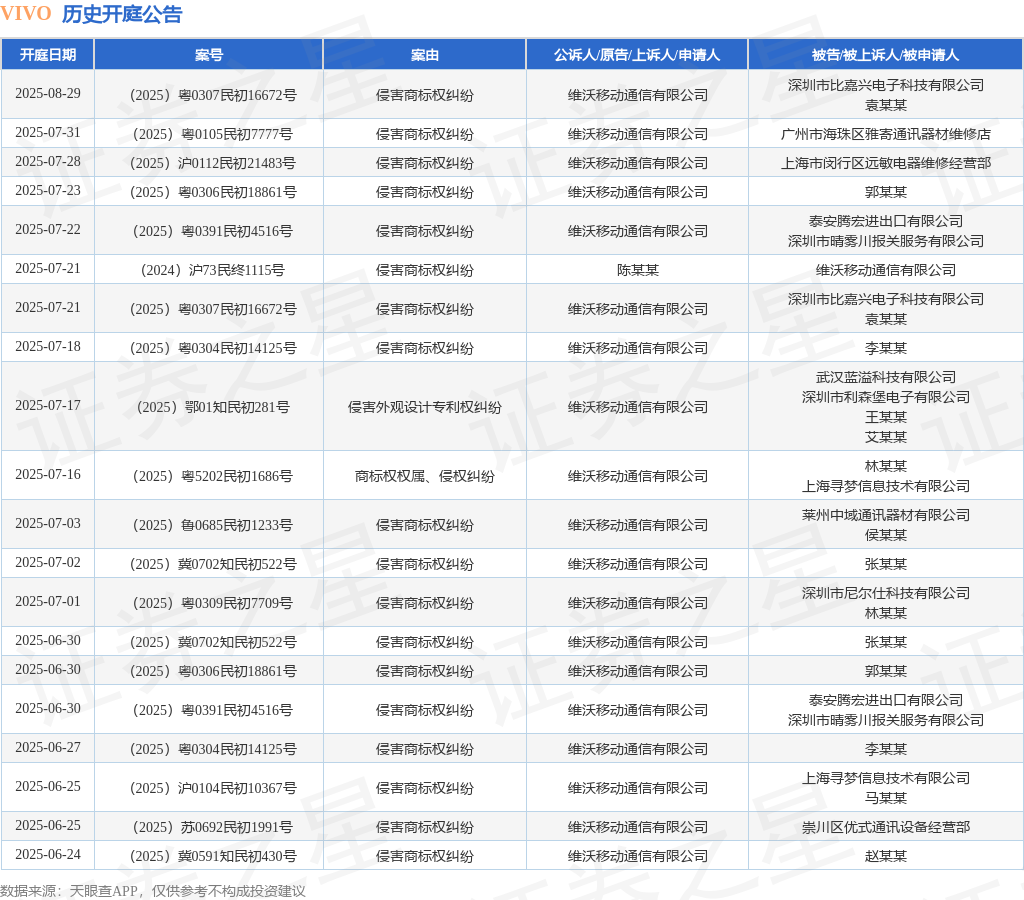Select the date 2025-07-01

[48, 601]
